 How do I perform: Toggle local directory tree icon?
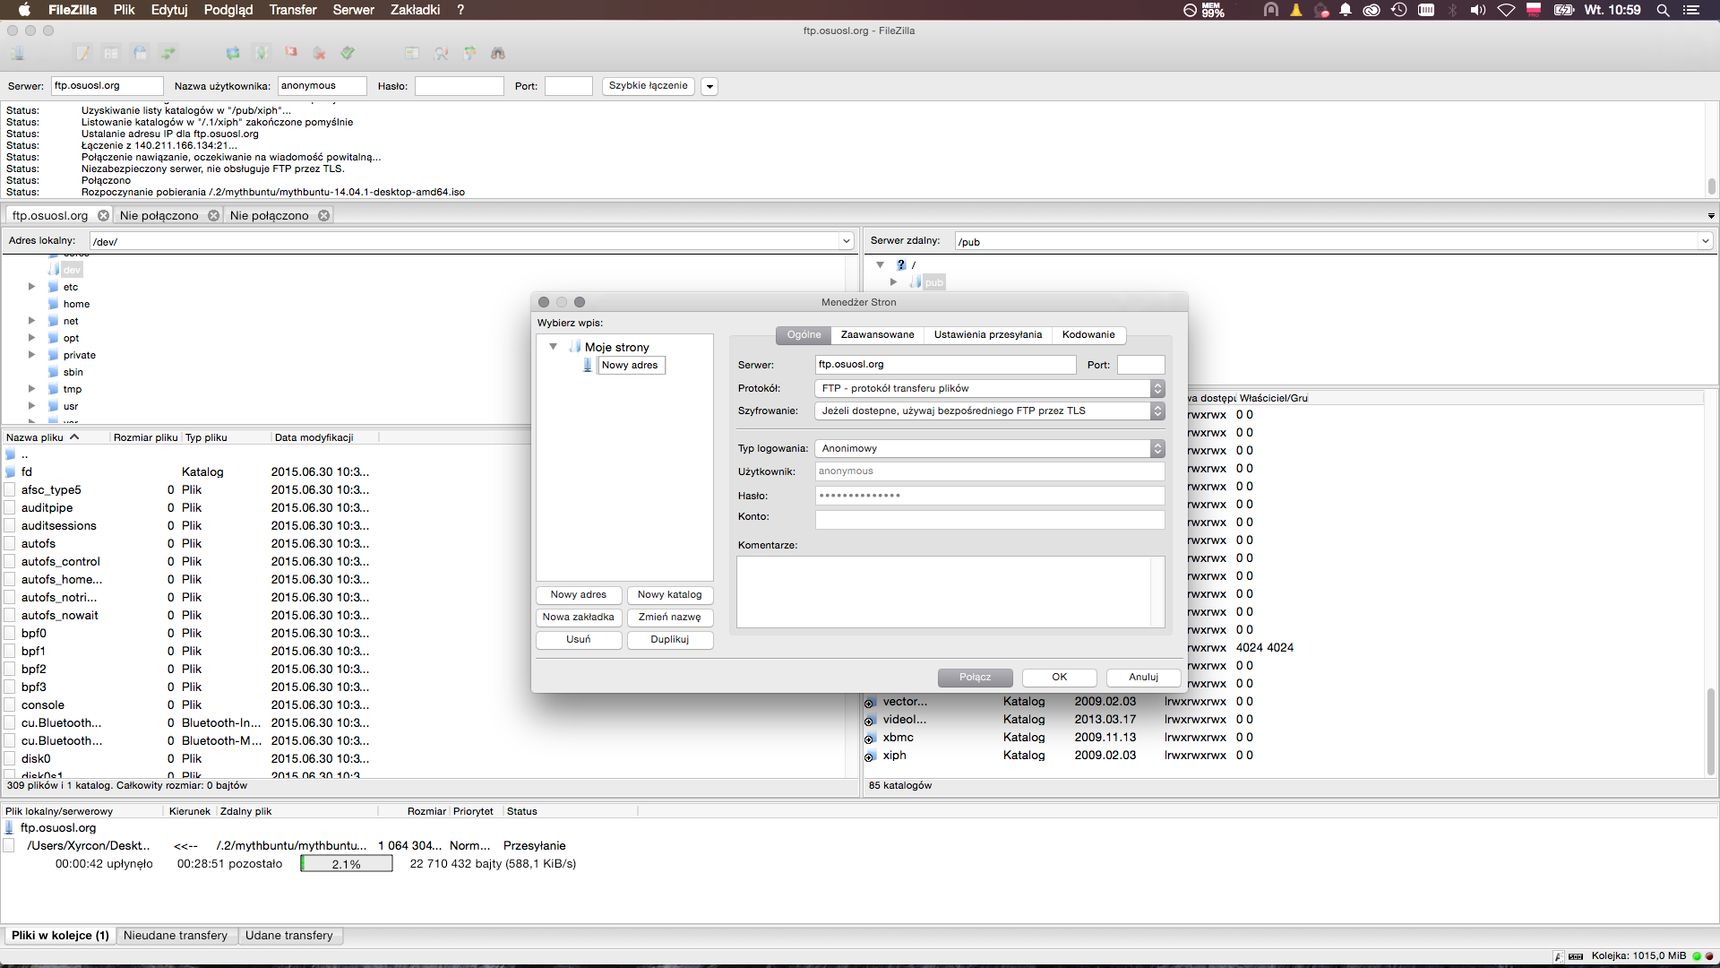coord(111,53)
